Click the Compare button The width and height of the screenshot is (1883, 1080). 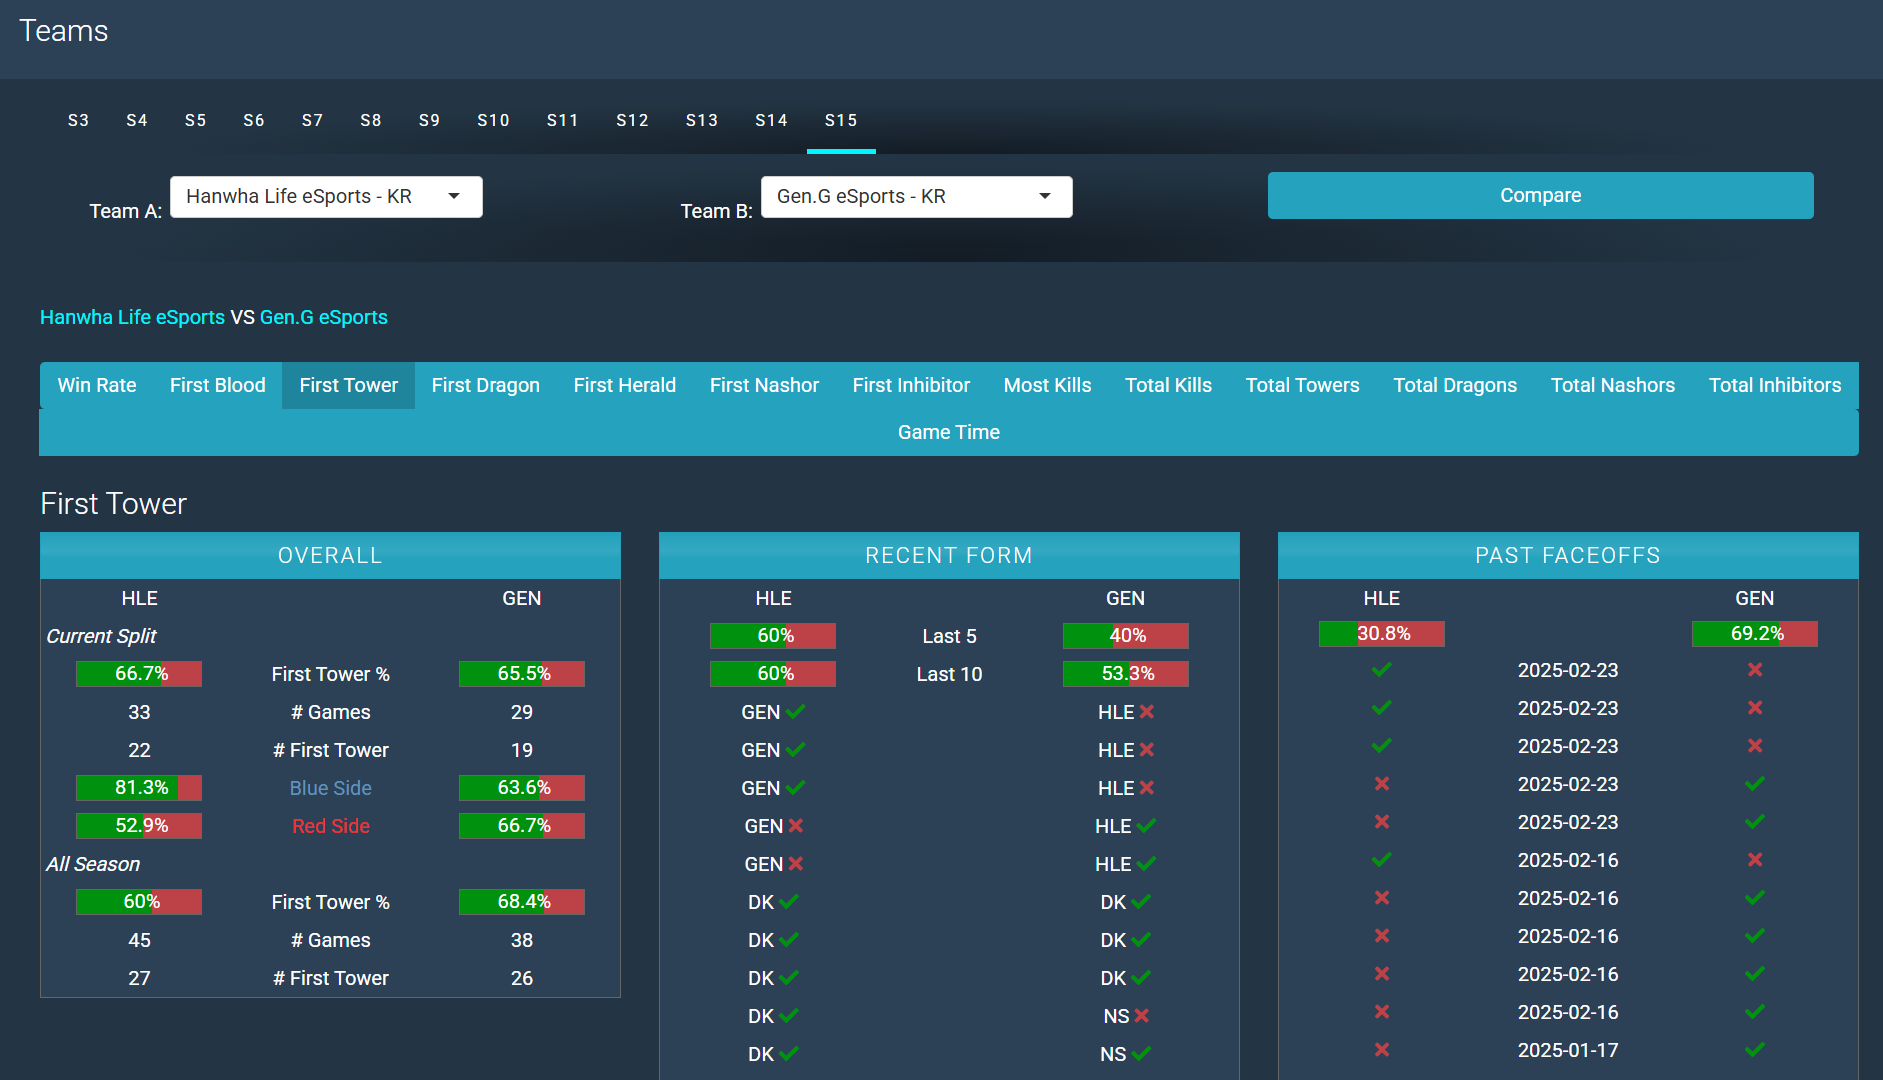[1540, 195]
